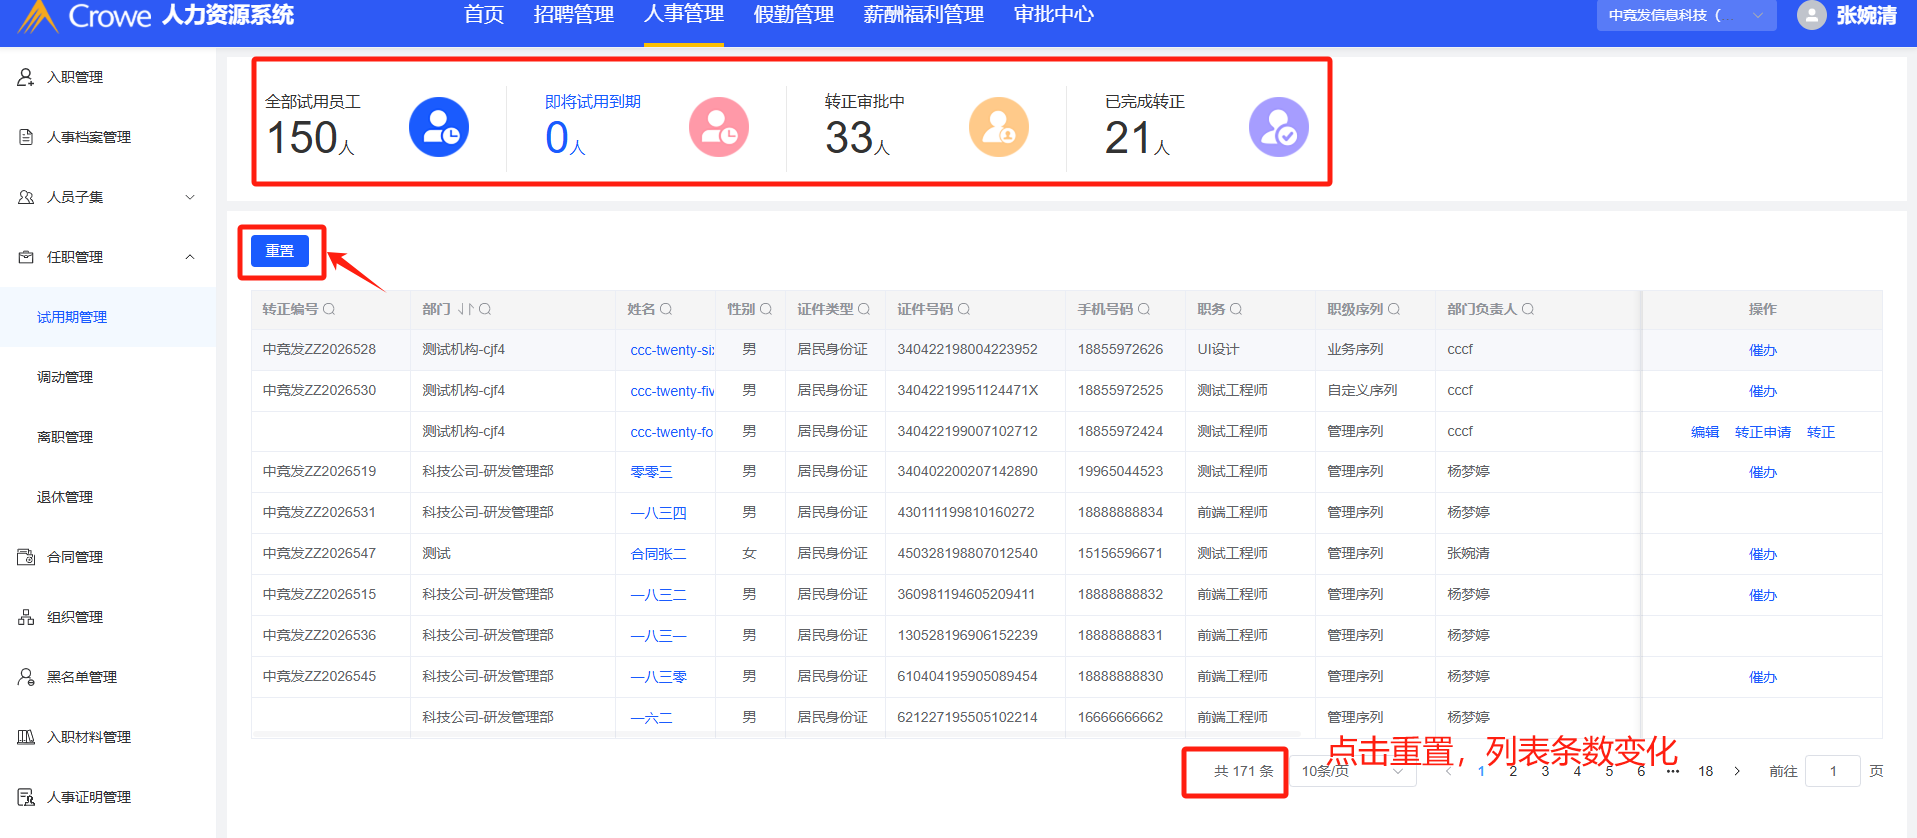
Task: Click the blue all-probation-employees icon
Action: click(438, 127)
